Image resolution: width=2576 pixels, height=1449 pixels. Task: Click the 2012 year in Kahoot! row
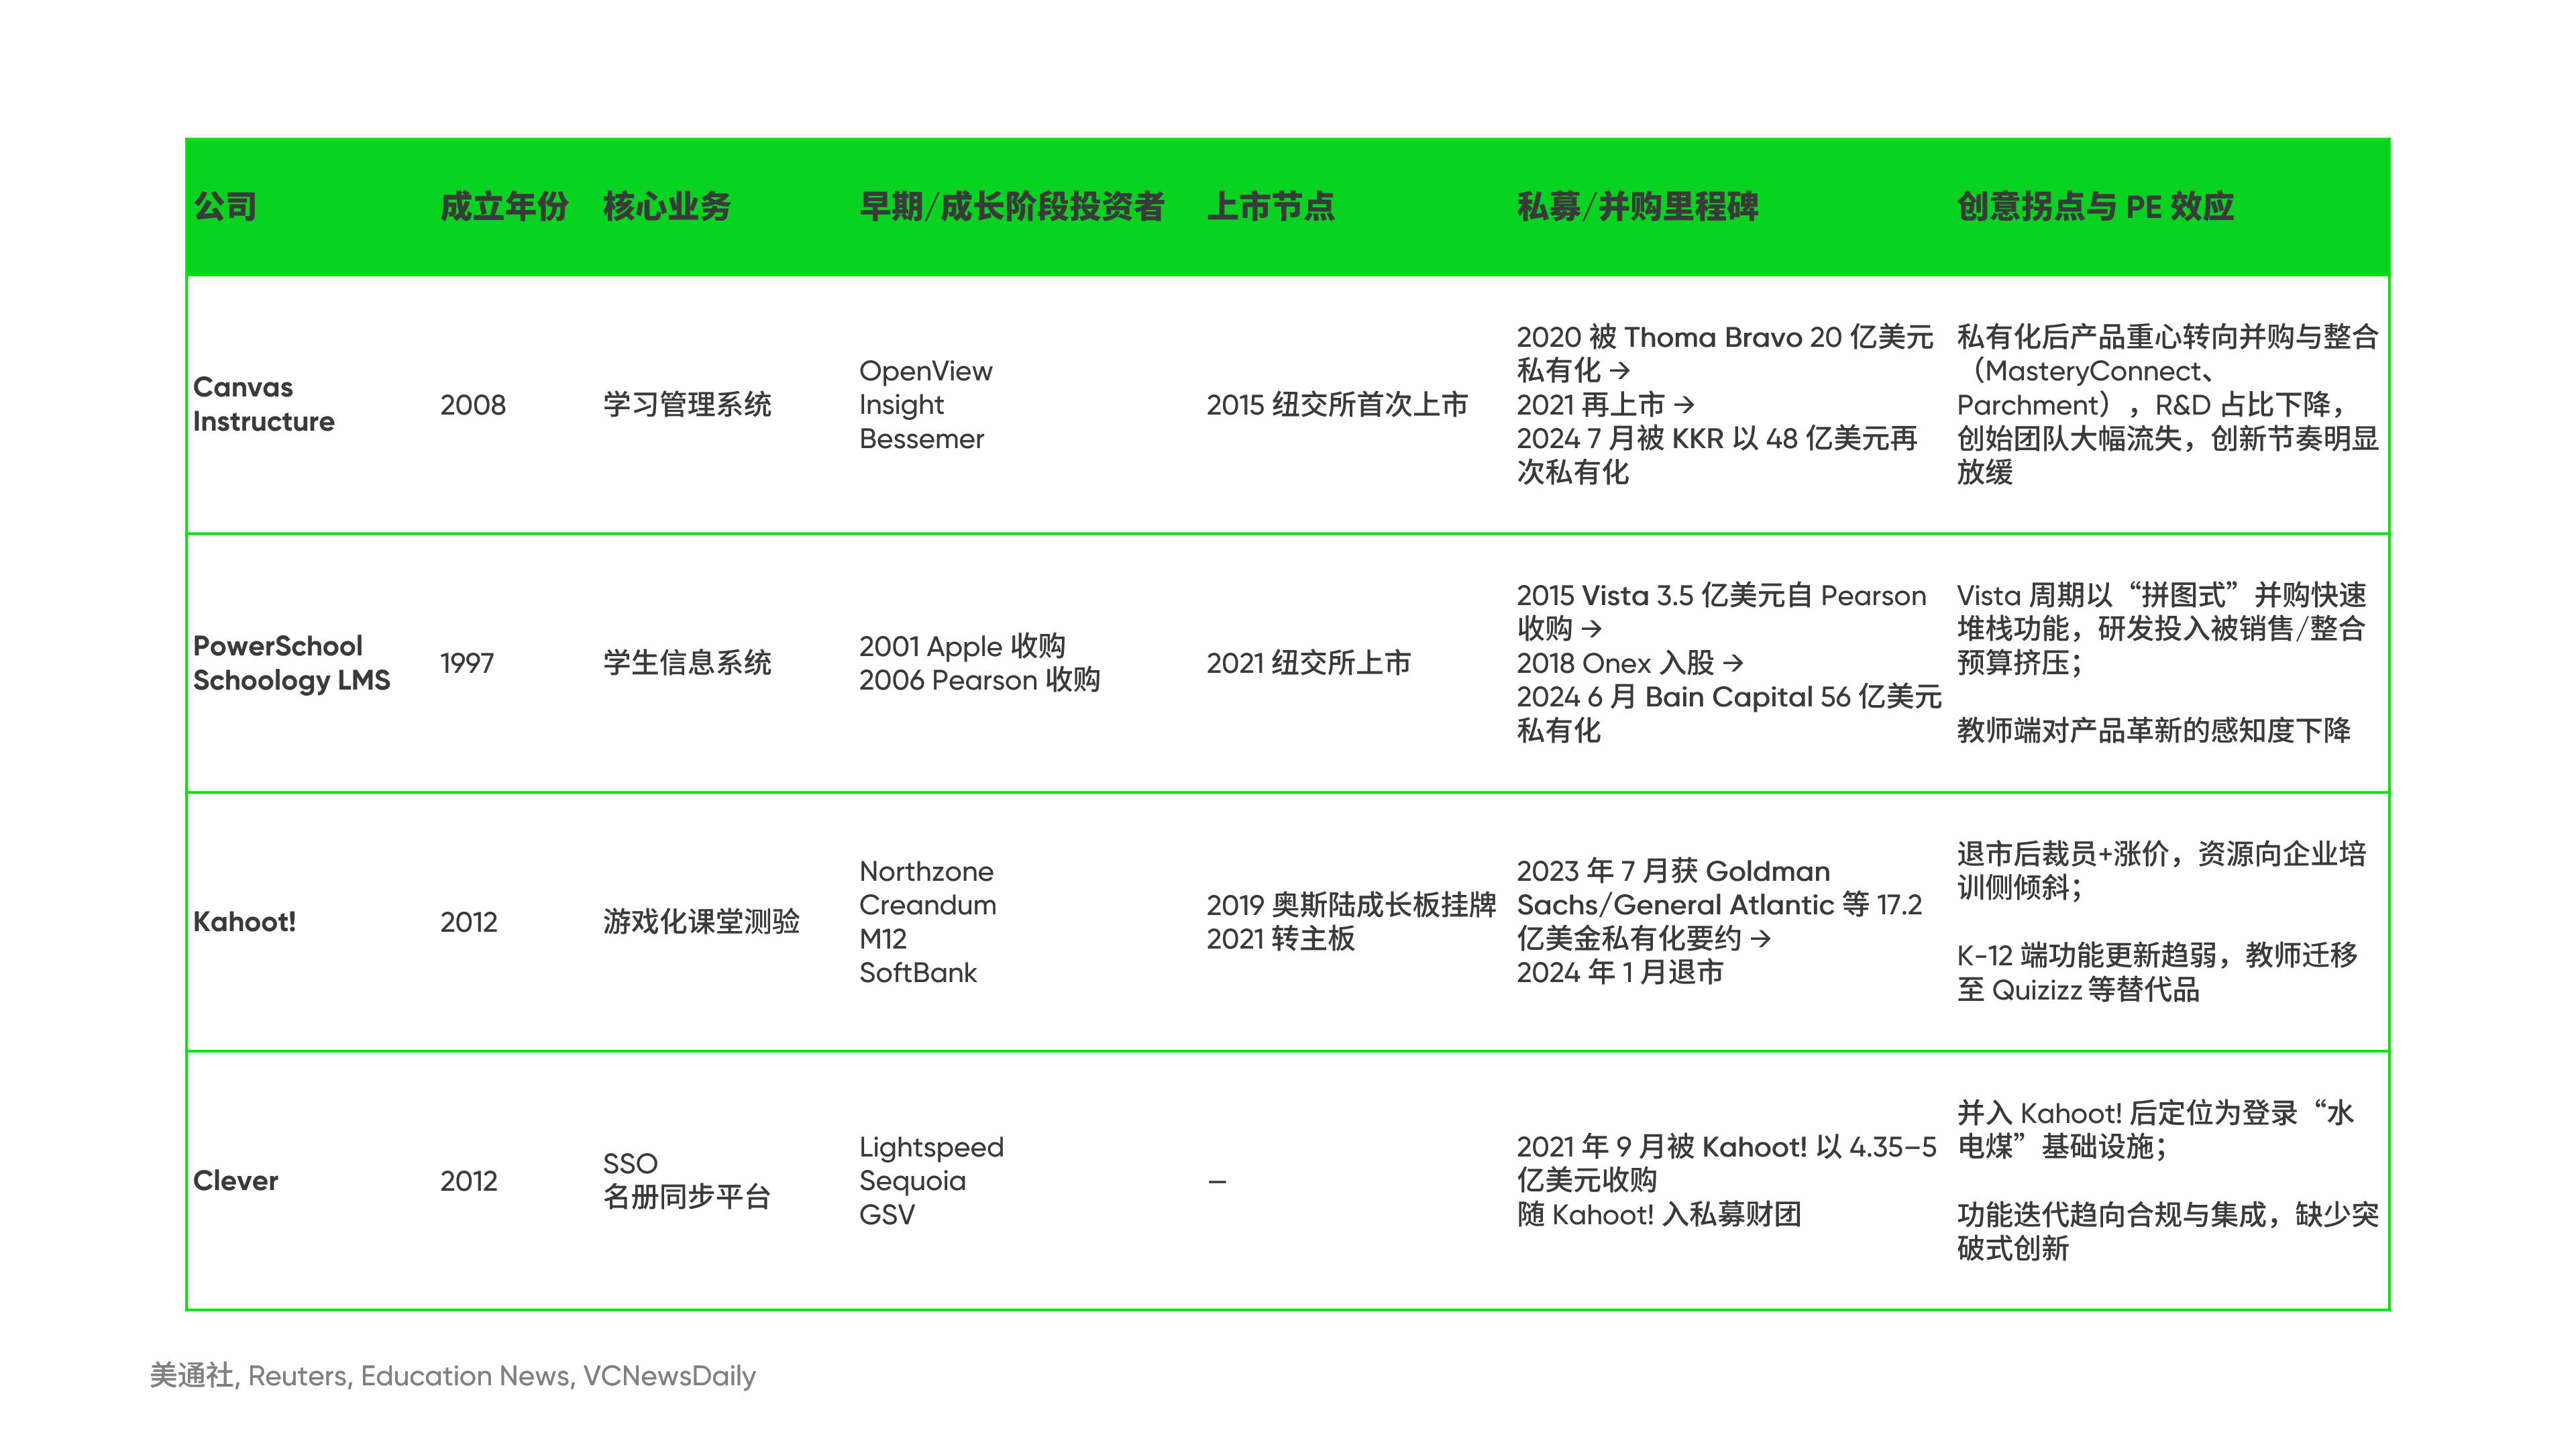click(x=469, y=922)
